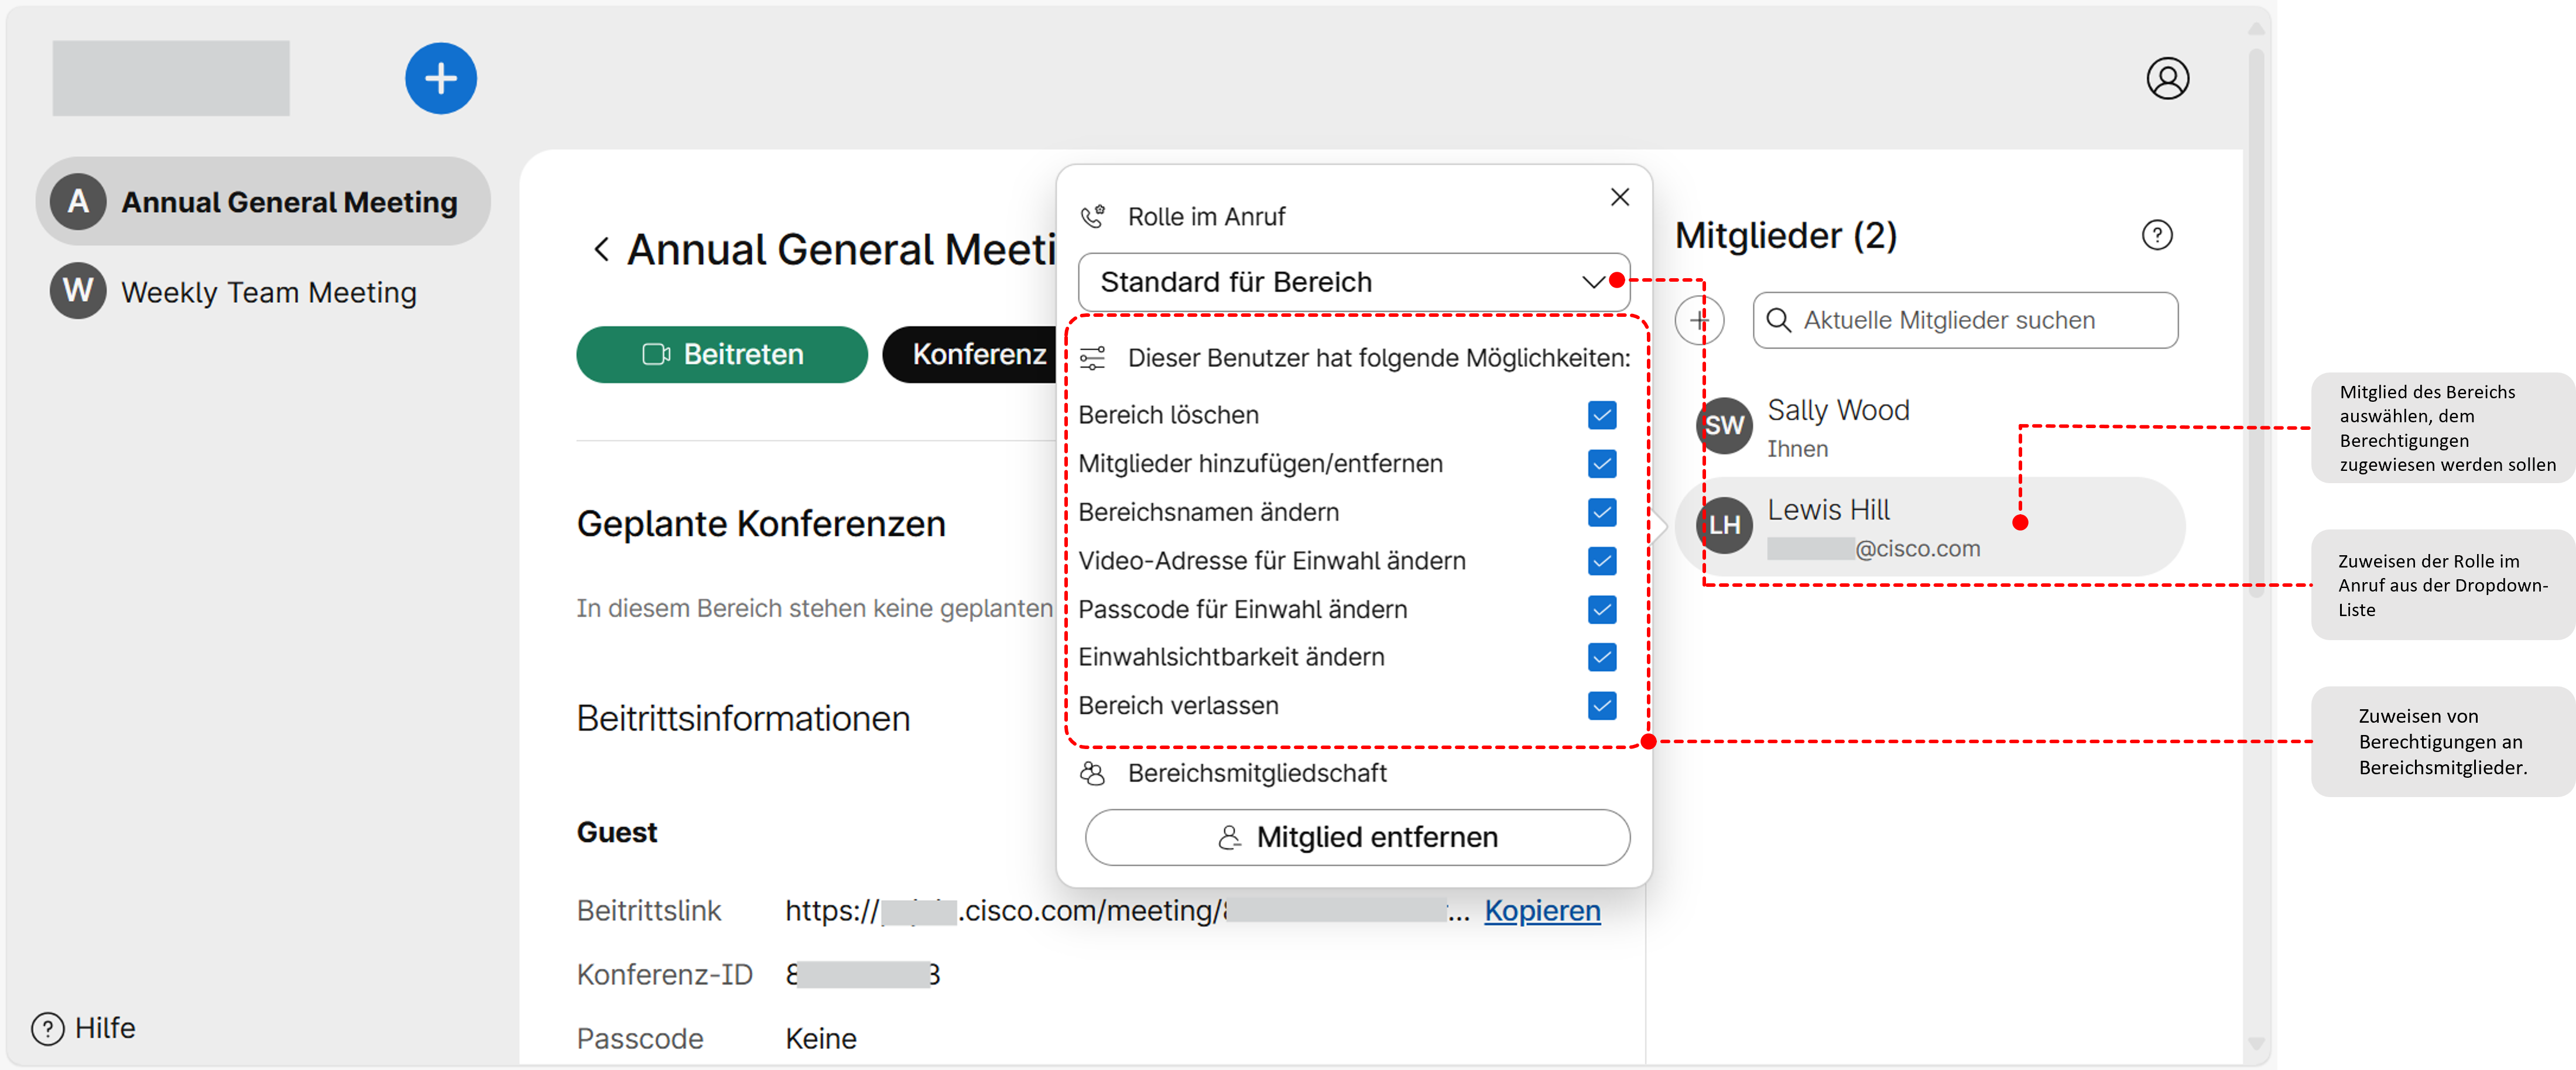Uncheck the Bereich löschen permission
This screenshot has height=1070, width=2576.
[1601, 415]
